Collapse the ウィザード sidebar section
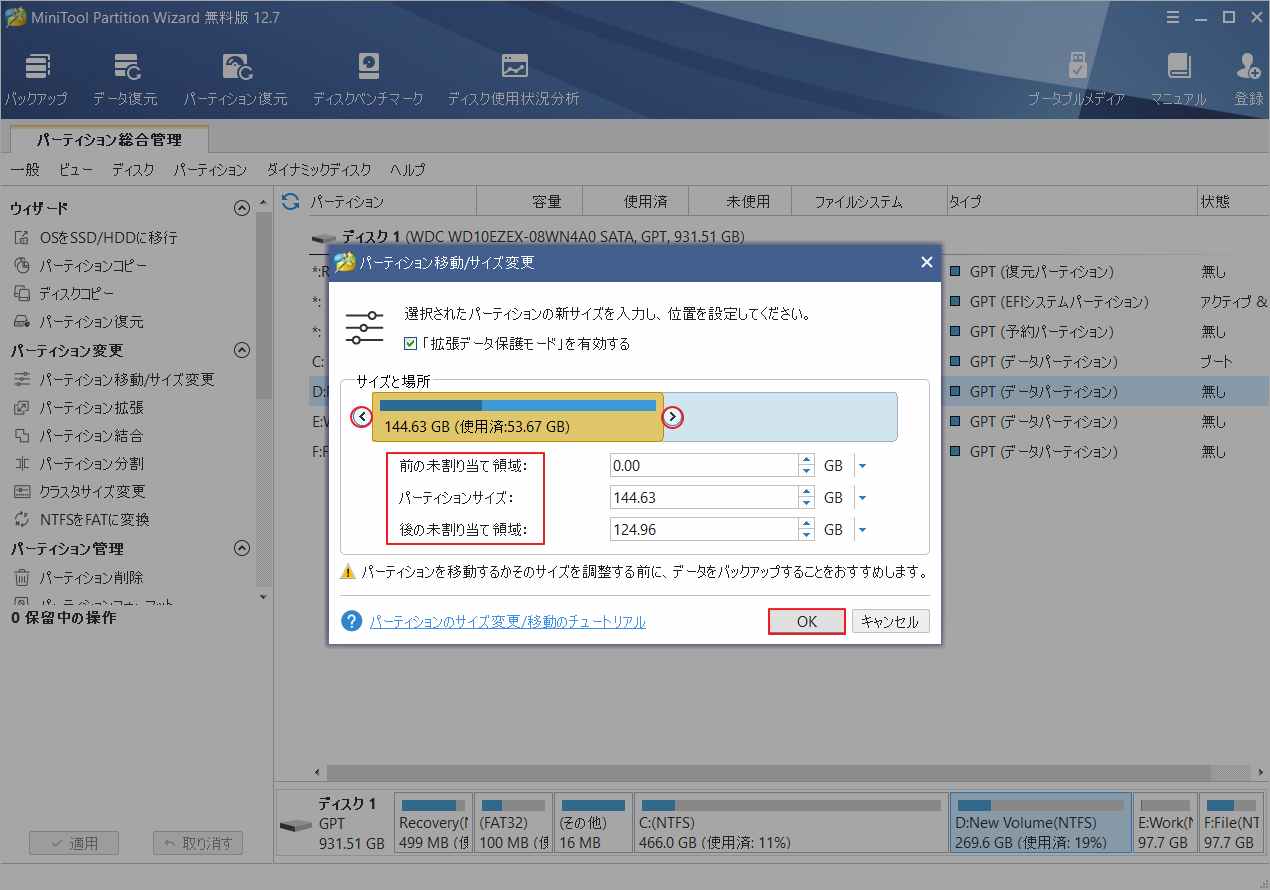This screenshot has height=890, width=1270. (x=241, y=207)
